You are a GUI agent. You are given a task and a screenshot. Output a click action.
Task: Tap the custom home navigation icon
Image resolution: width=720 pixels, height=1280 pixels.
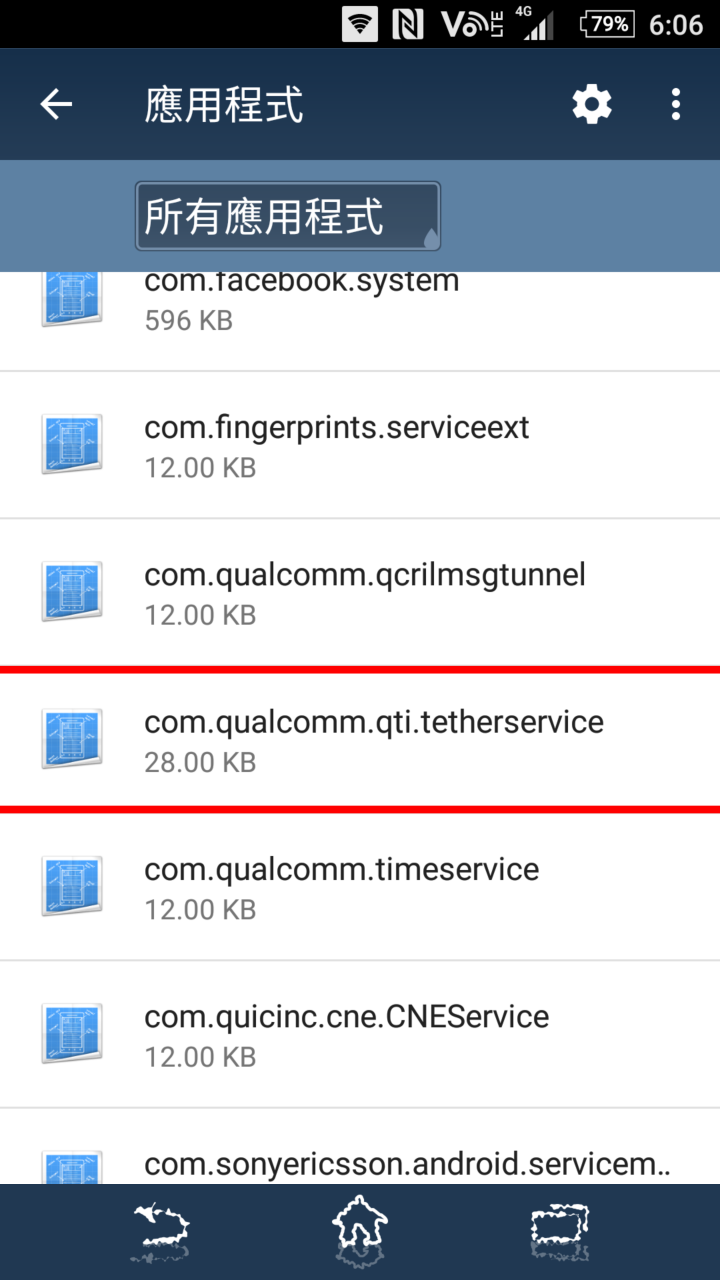click(360, 1232)
